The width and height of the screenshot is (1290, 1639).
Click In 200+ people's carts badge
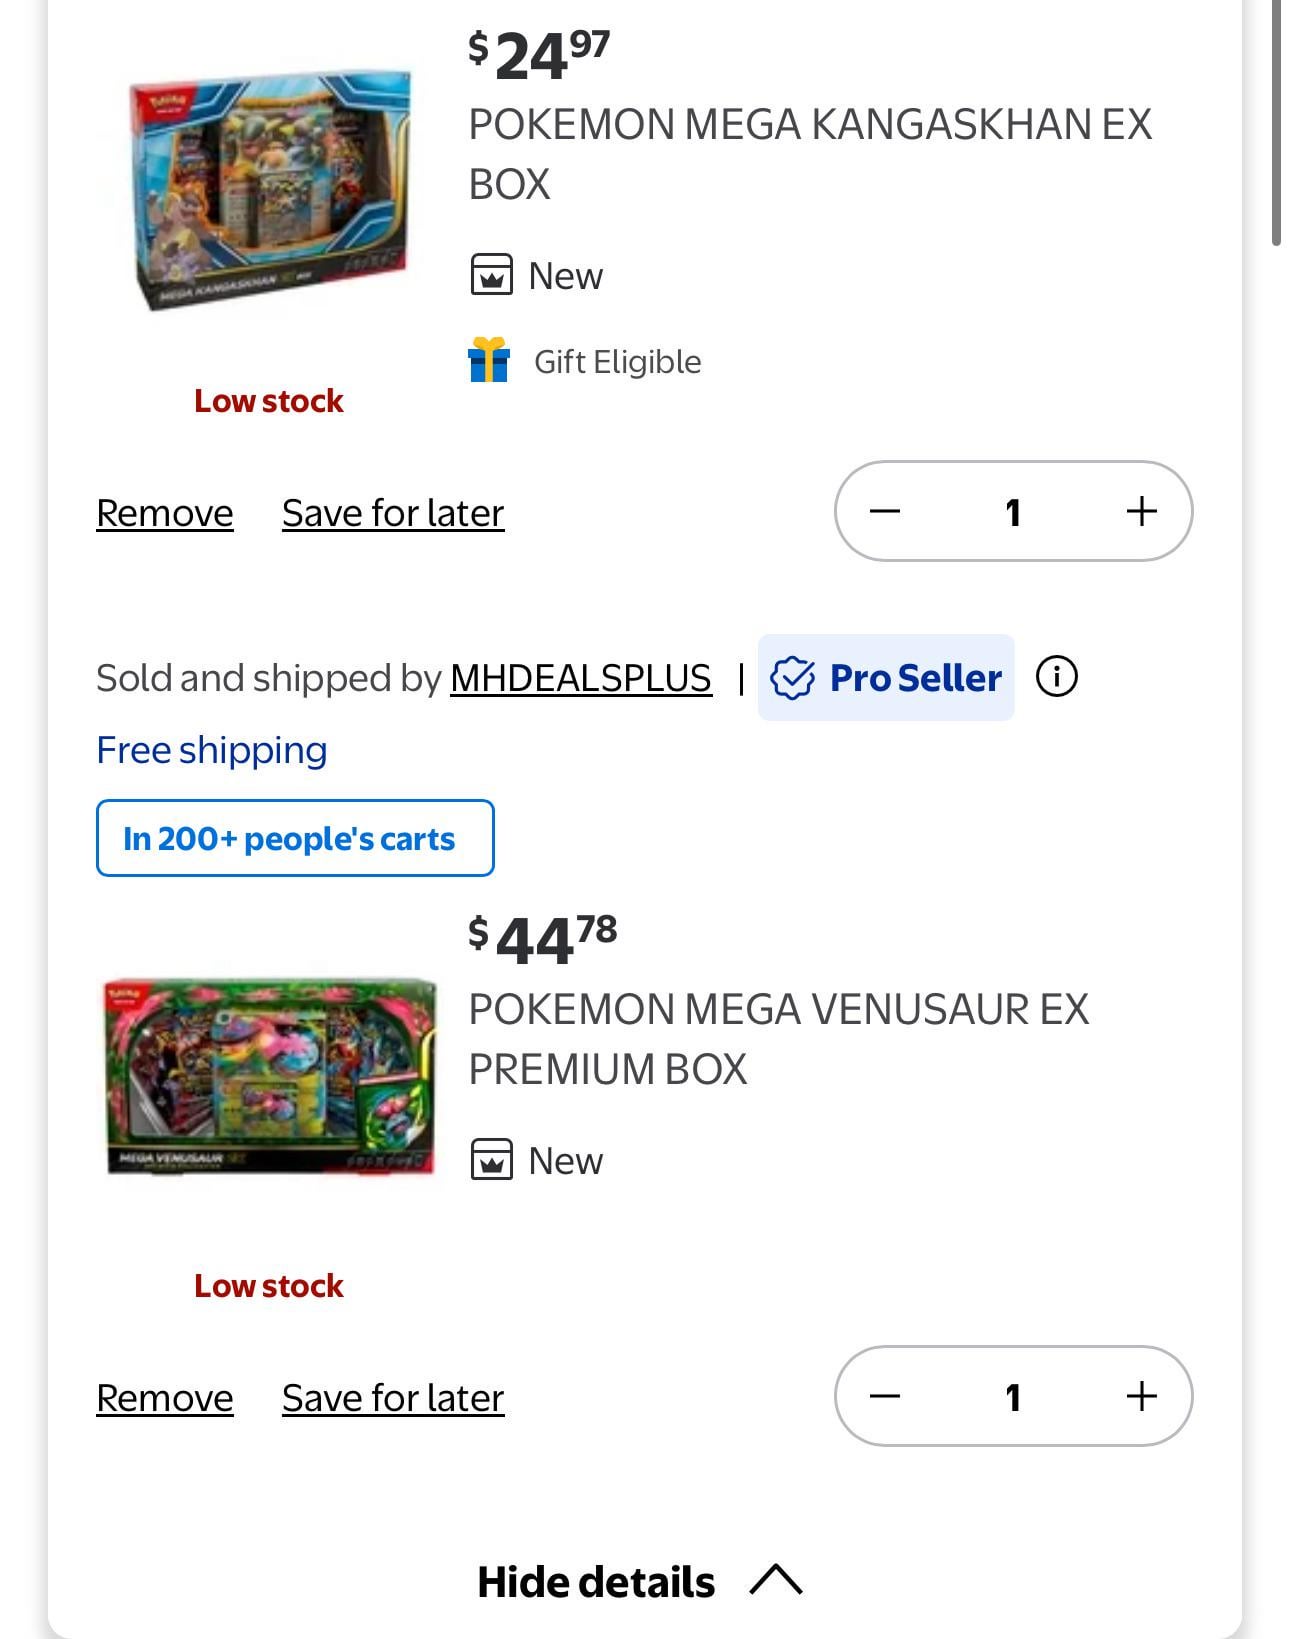tap(295, 838)
